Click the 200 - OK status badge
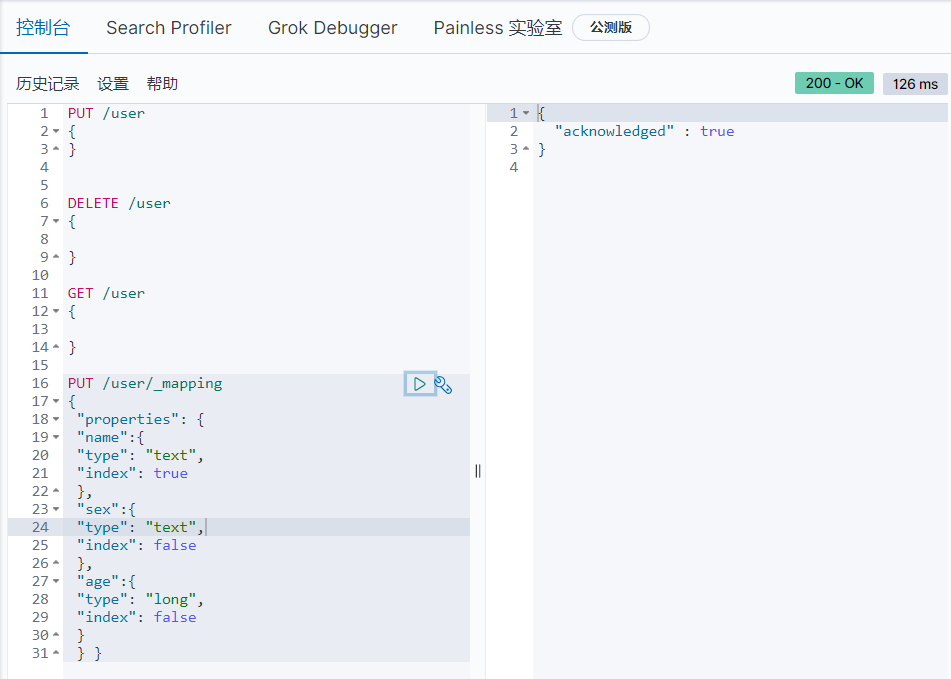The height and width of the screenshot is (679, 951). [x=834, y=83]
